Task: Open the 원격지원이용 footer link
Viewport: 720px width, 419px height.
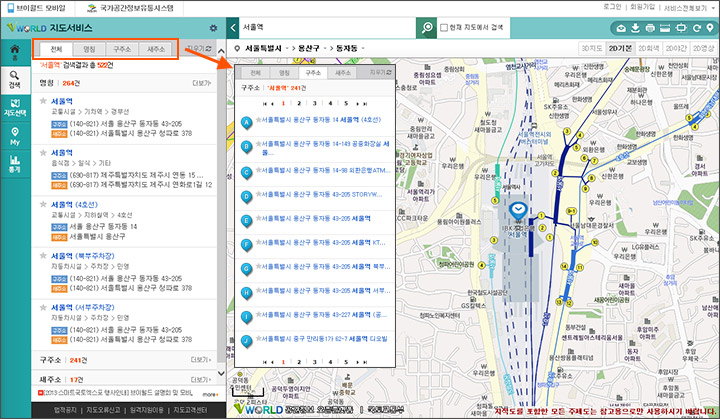Action: point(146,410)
